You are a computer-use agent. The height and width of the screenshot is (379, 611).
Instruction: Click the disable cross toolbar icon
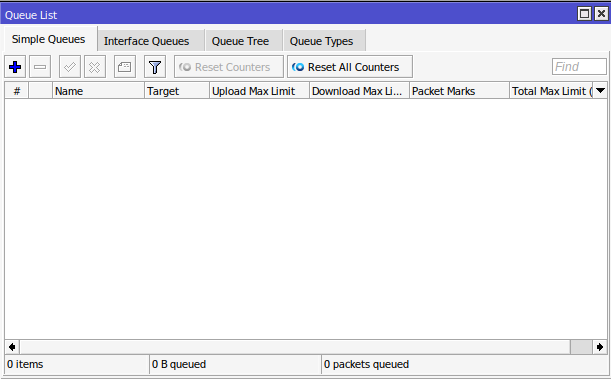(x=95, y=67)
